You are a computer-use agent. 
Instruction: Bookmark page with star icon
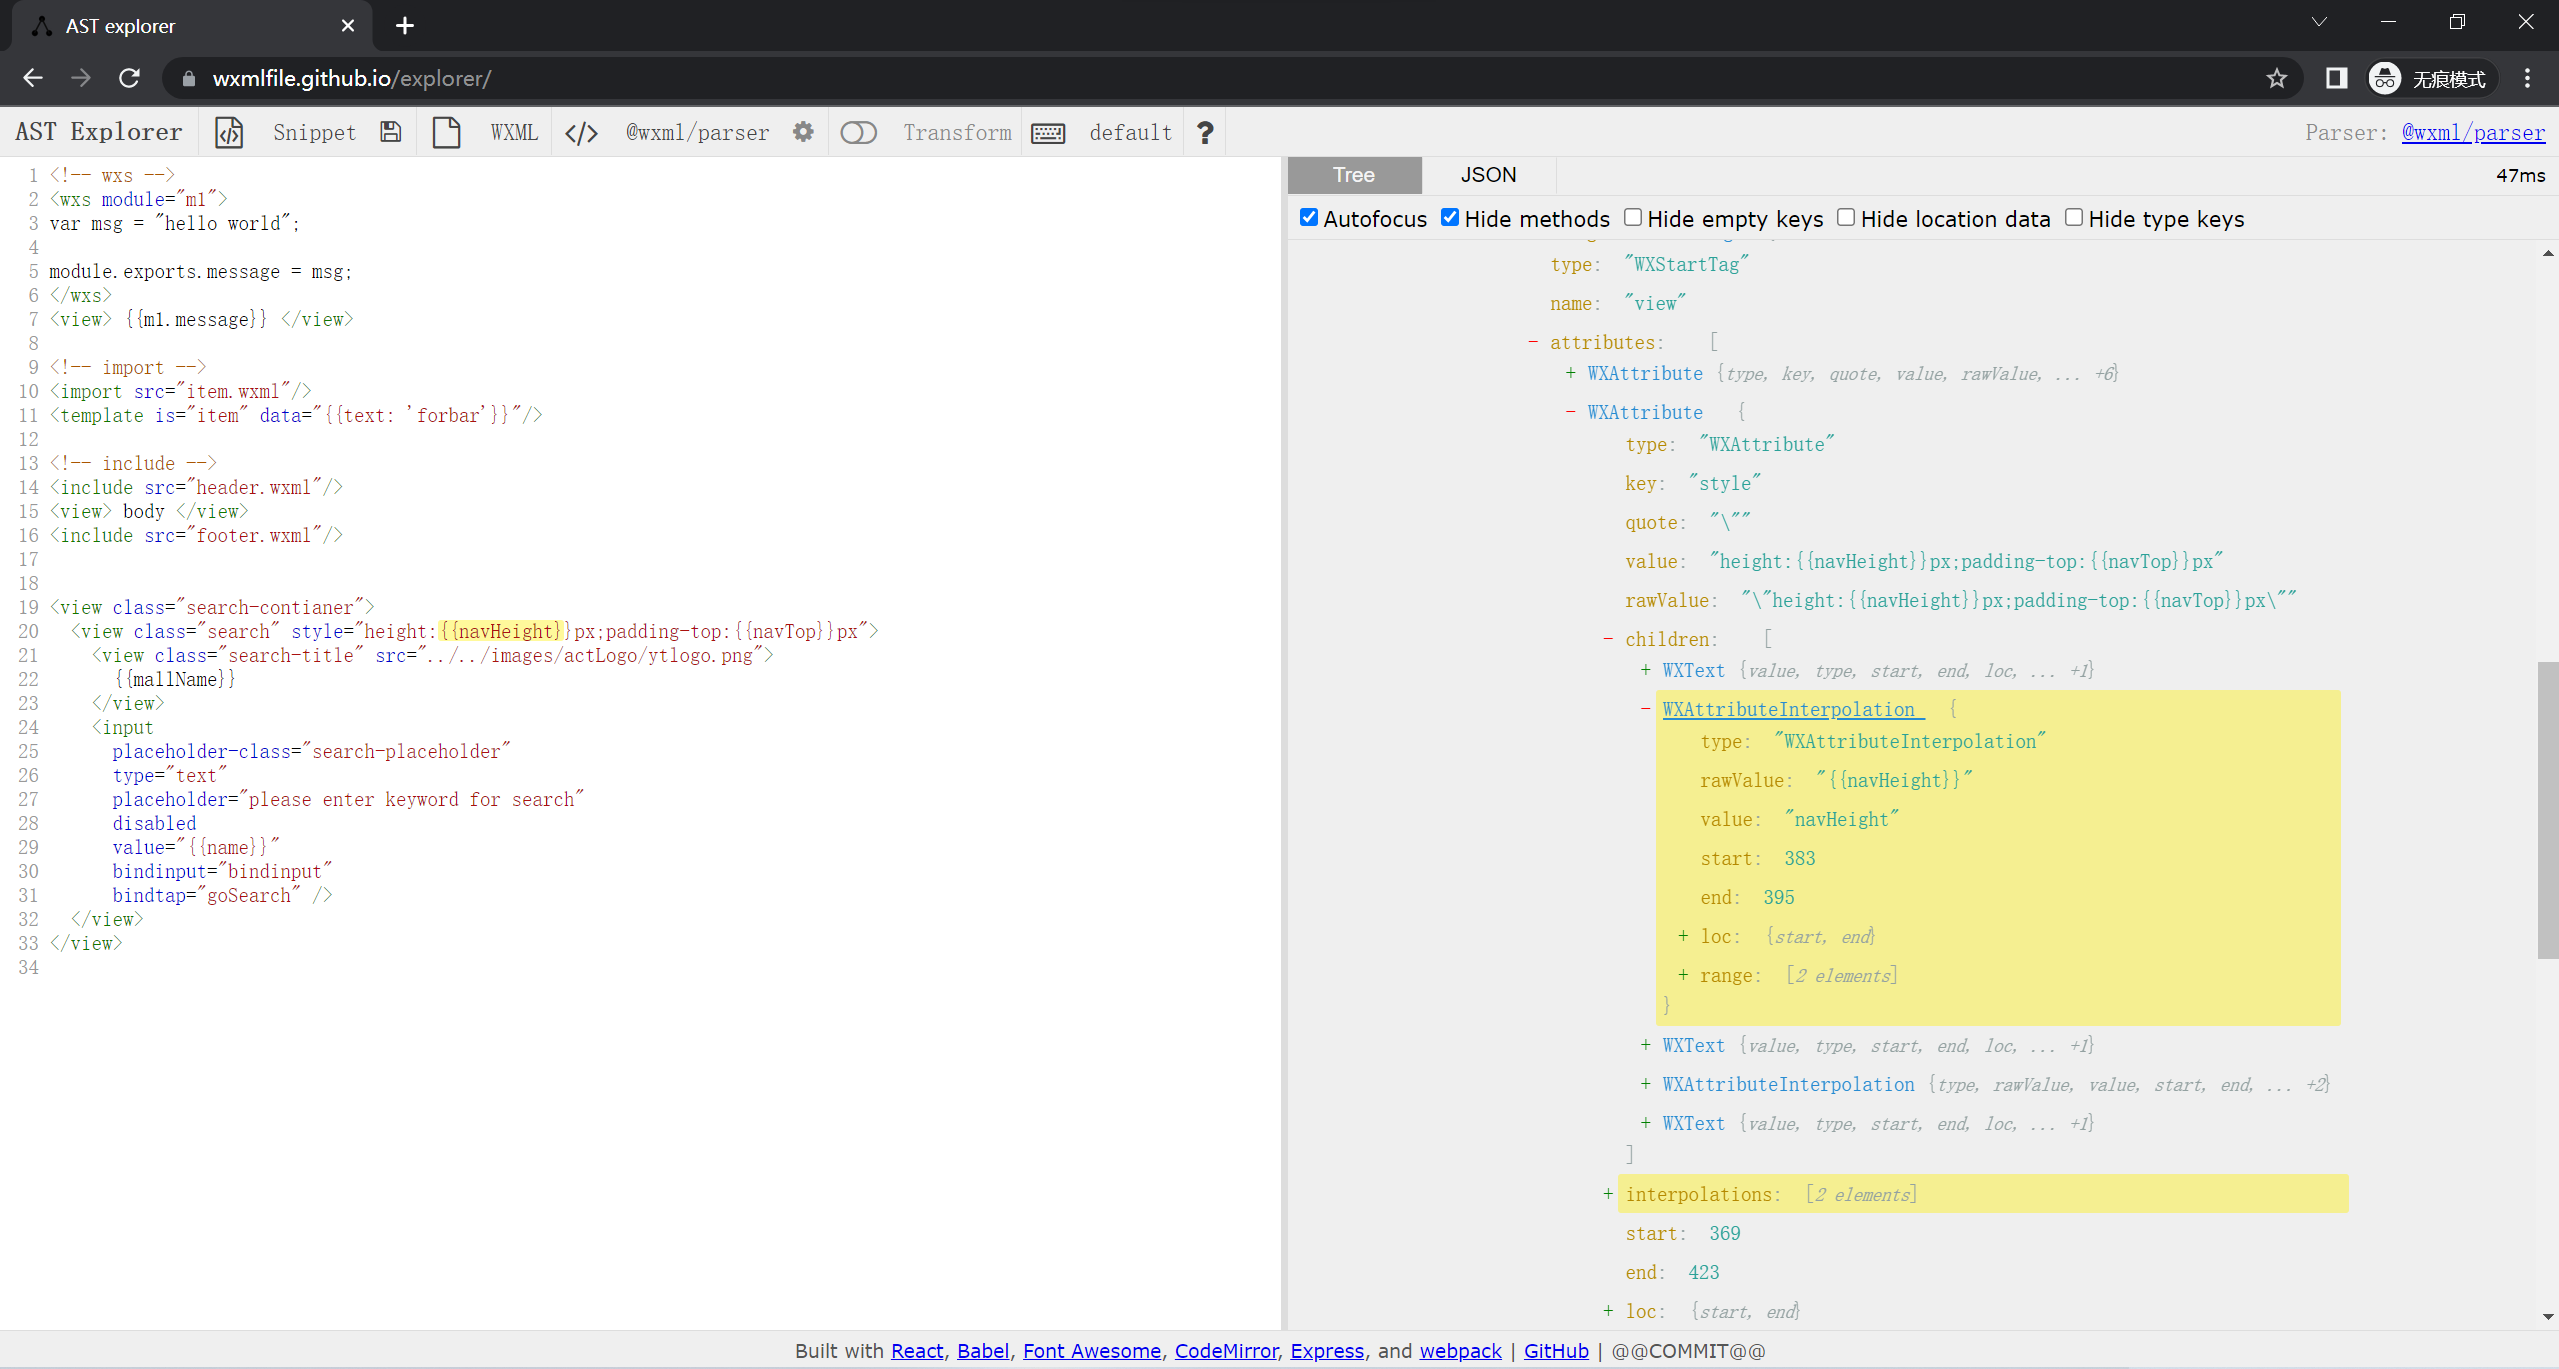point(2277,78)
